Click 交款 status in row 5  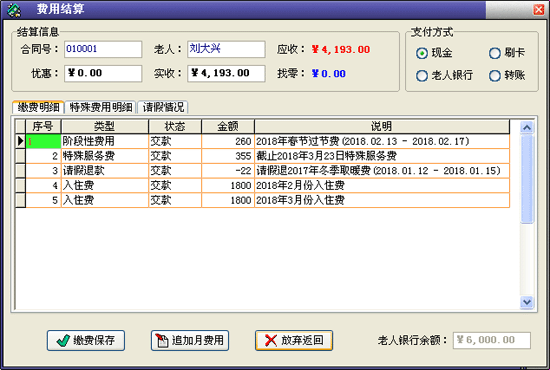click(x=175, y=200)
